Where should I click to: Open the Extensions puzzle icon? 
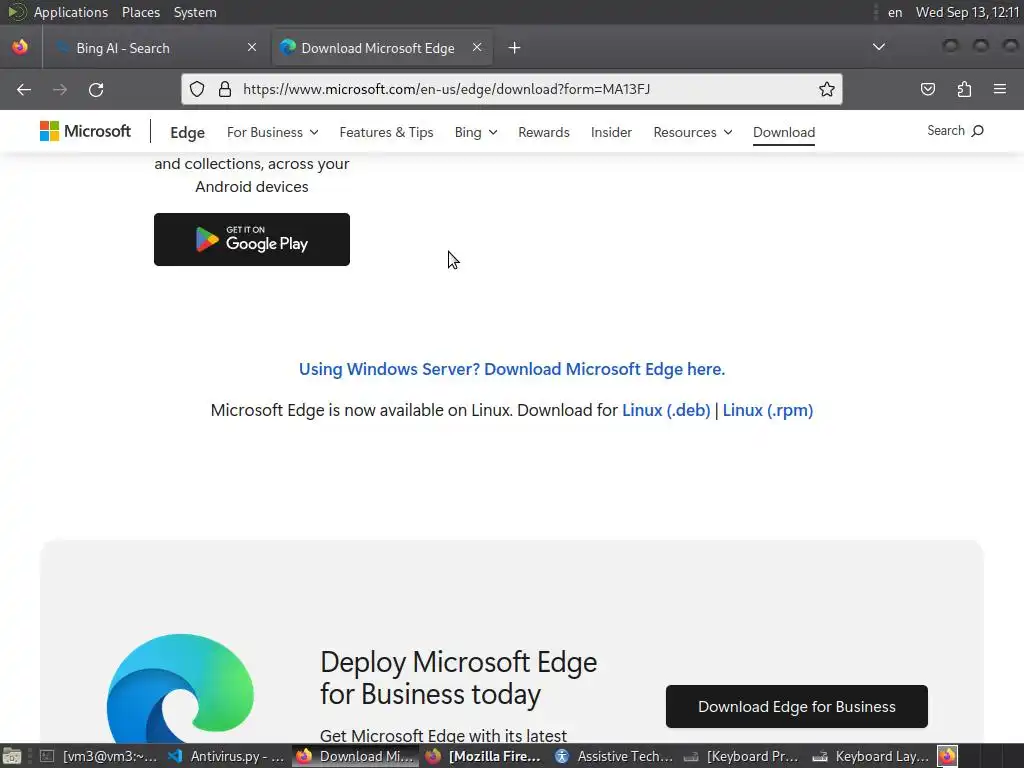coord(964,89)
